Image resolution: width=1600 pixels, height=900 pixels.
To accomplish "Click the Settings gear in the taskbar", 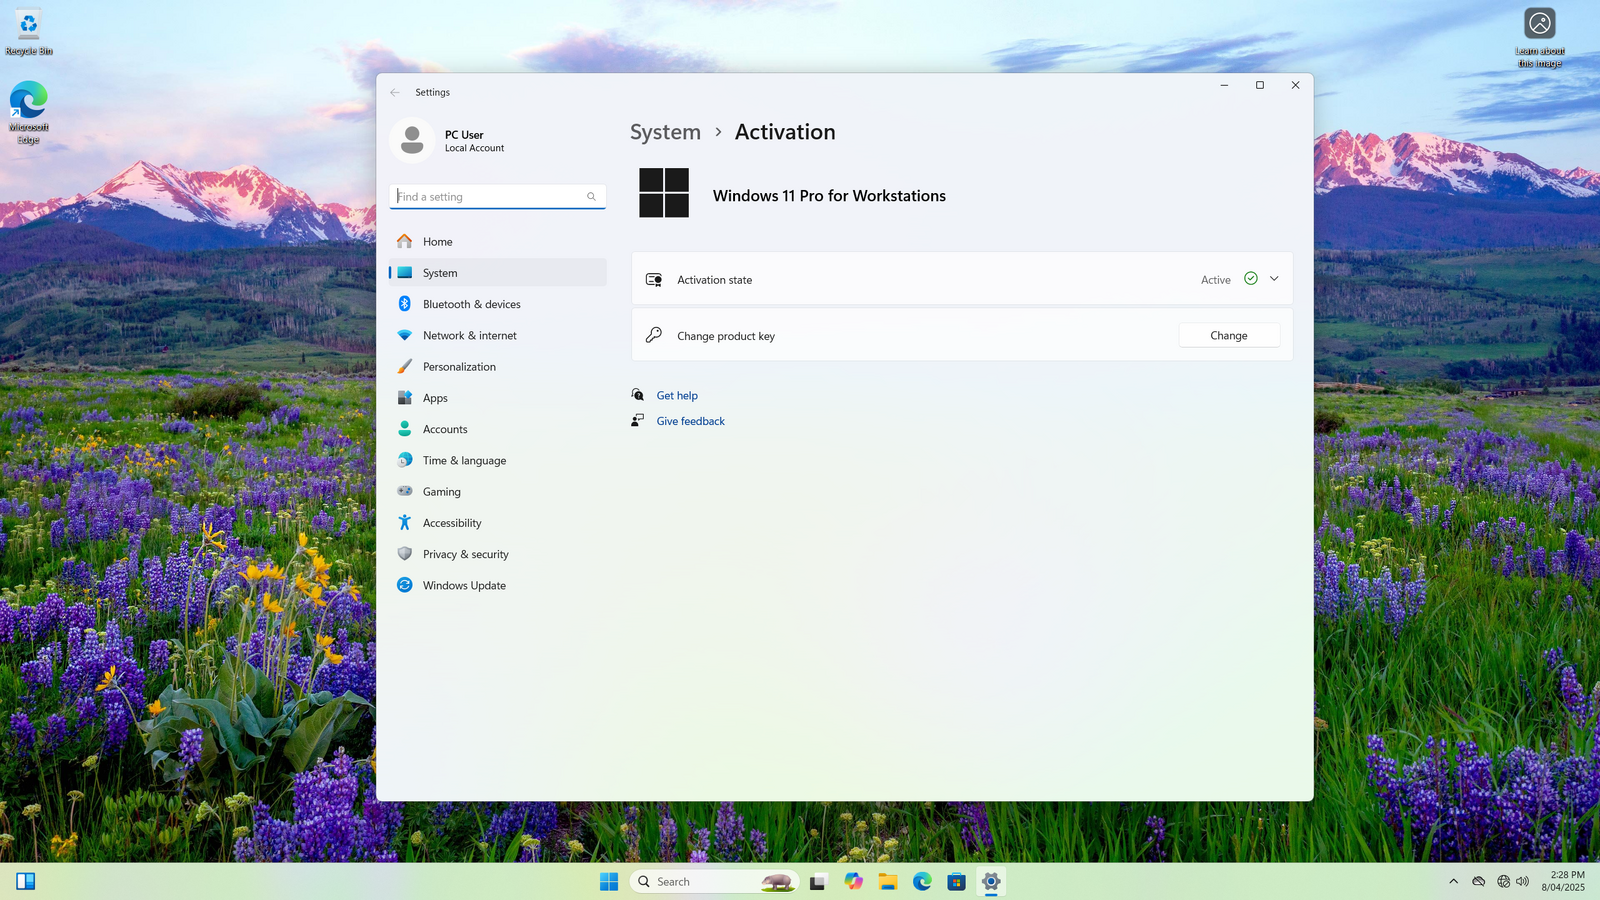I will click(x=991, y=881).
